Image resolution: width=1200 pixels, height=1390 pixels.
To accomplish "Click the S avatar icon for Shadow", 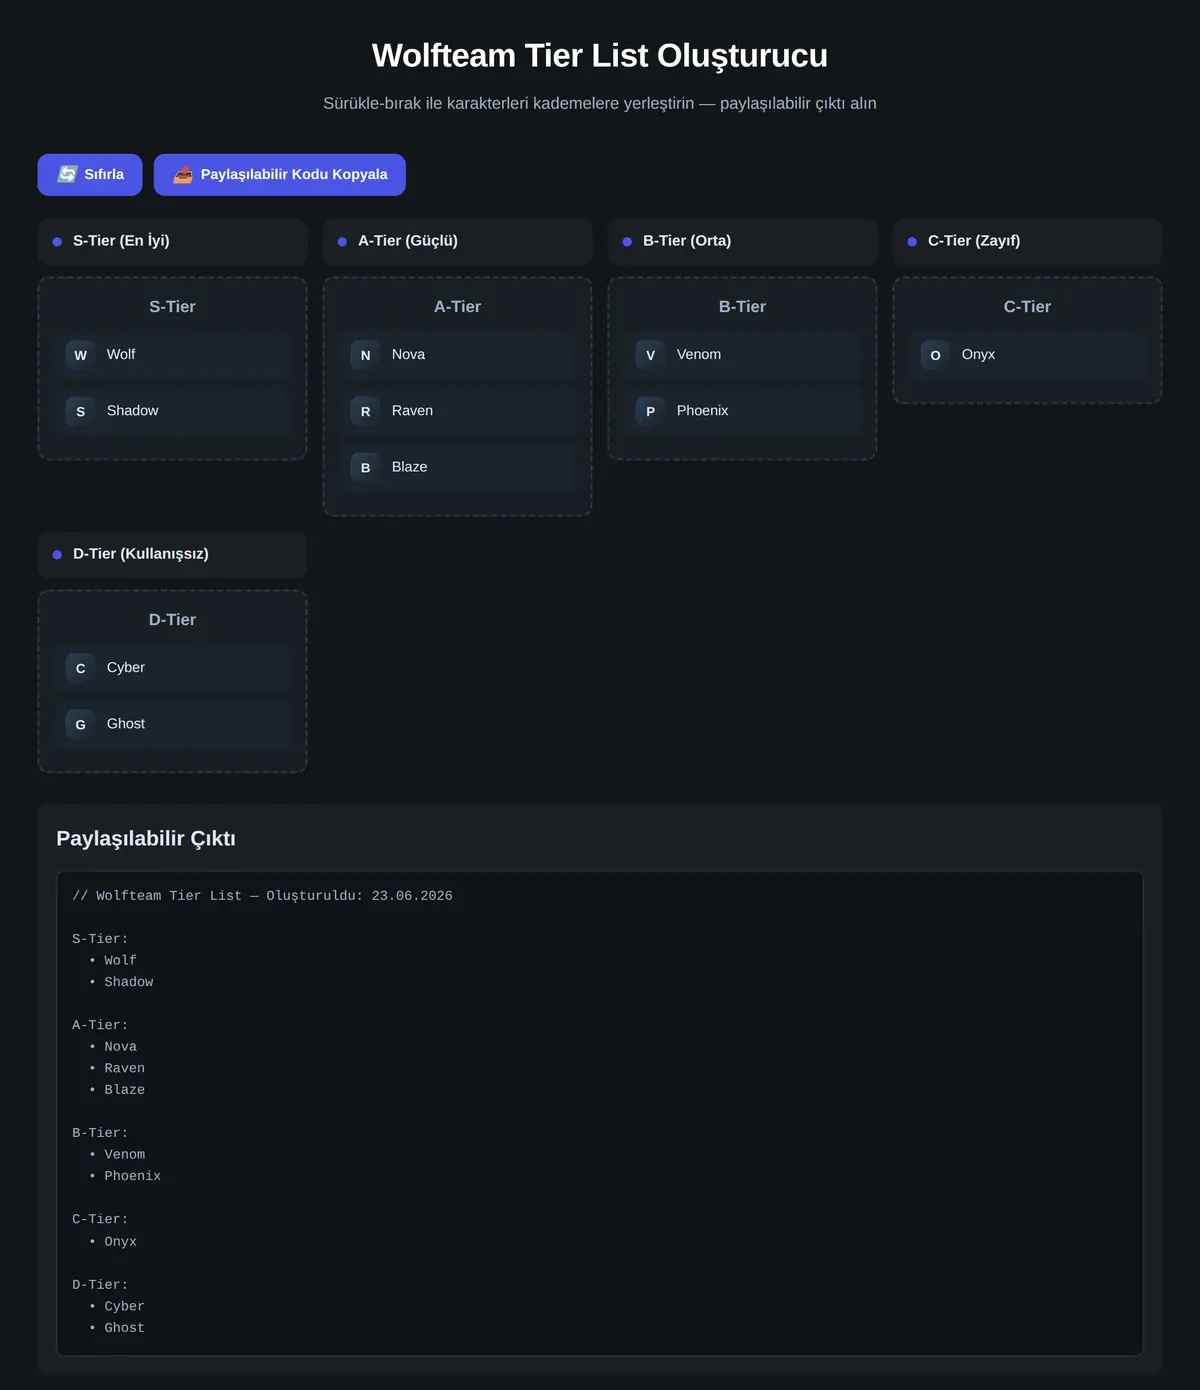I will [81, 411].
